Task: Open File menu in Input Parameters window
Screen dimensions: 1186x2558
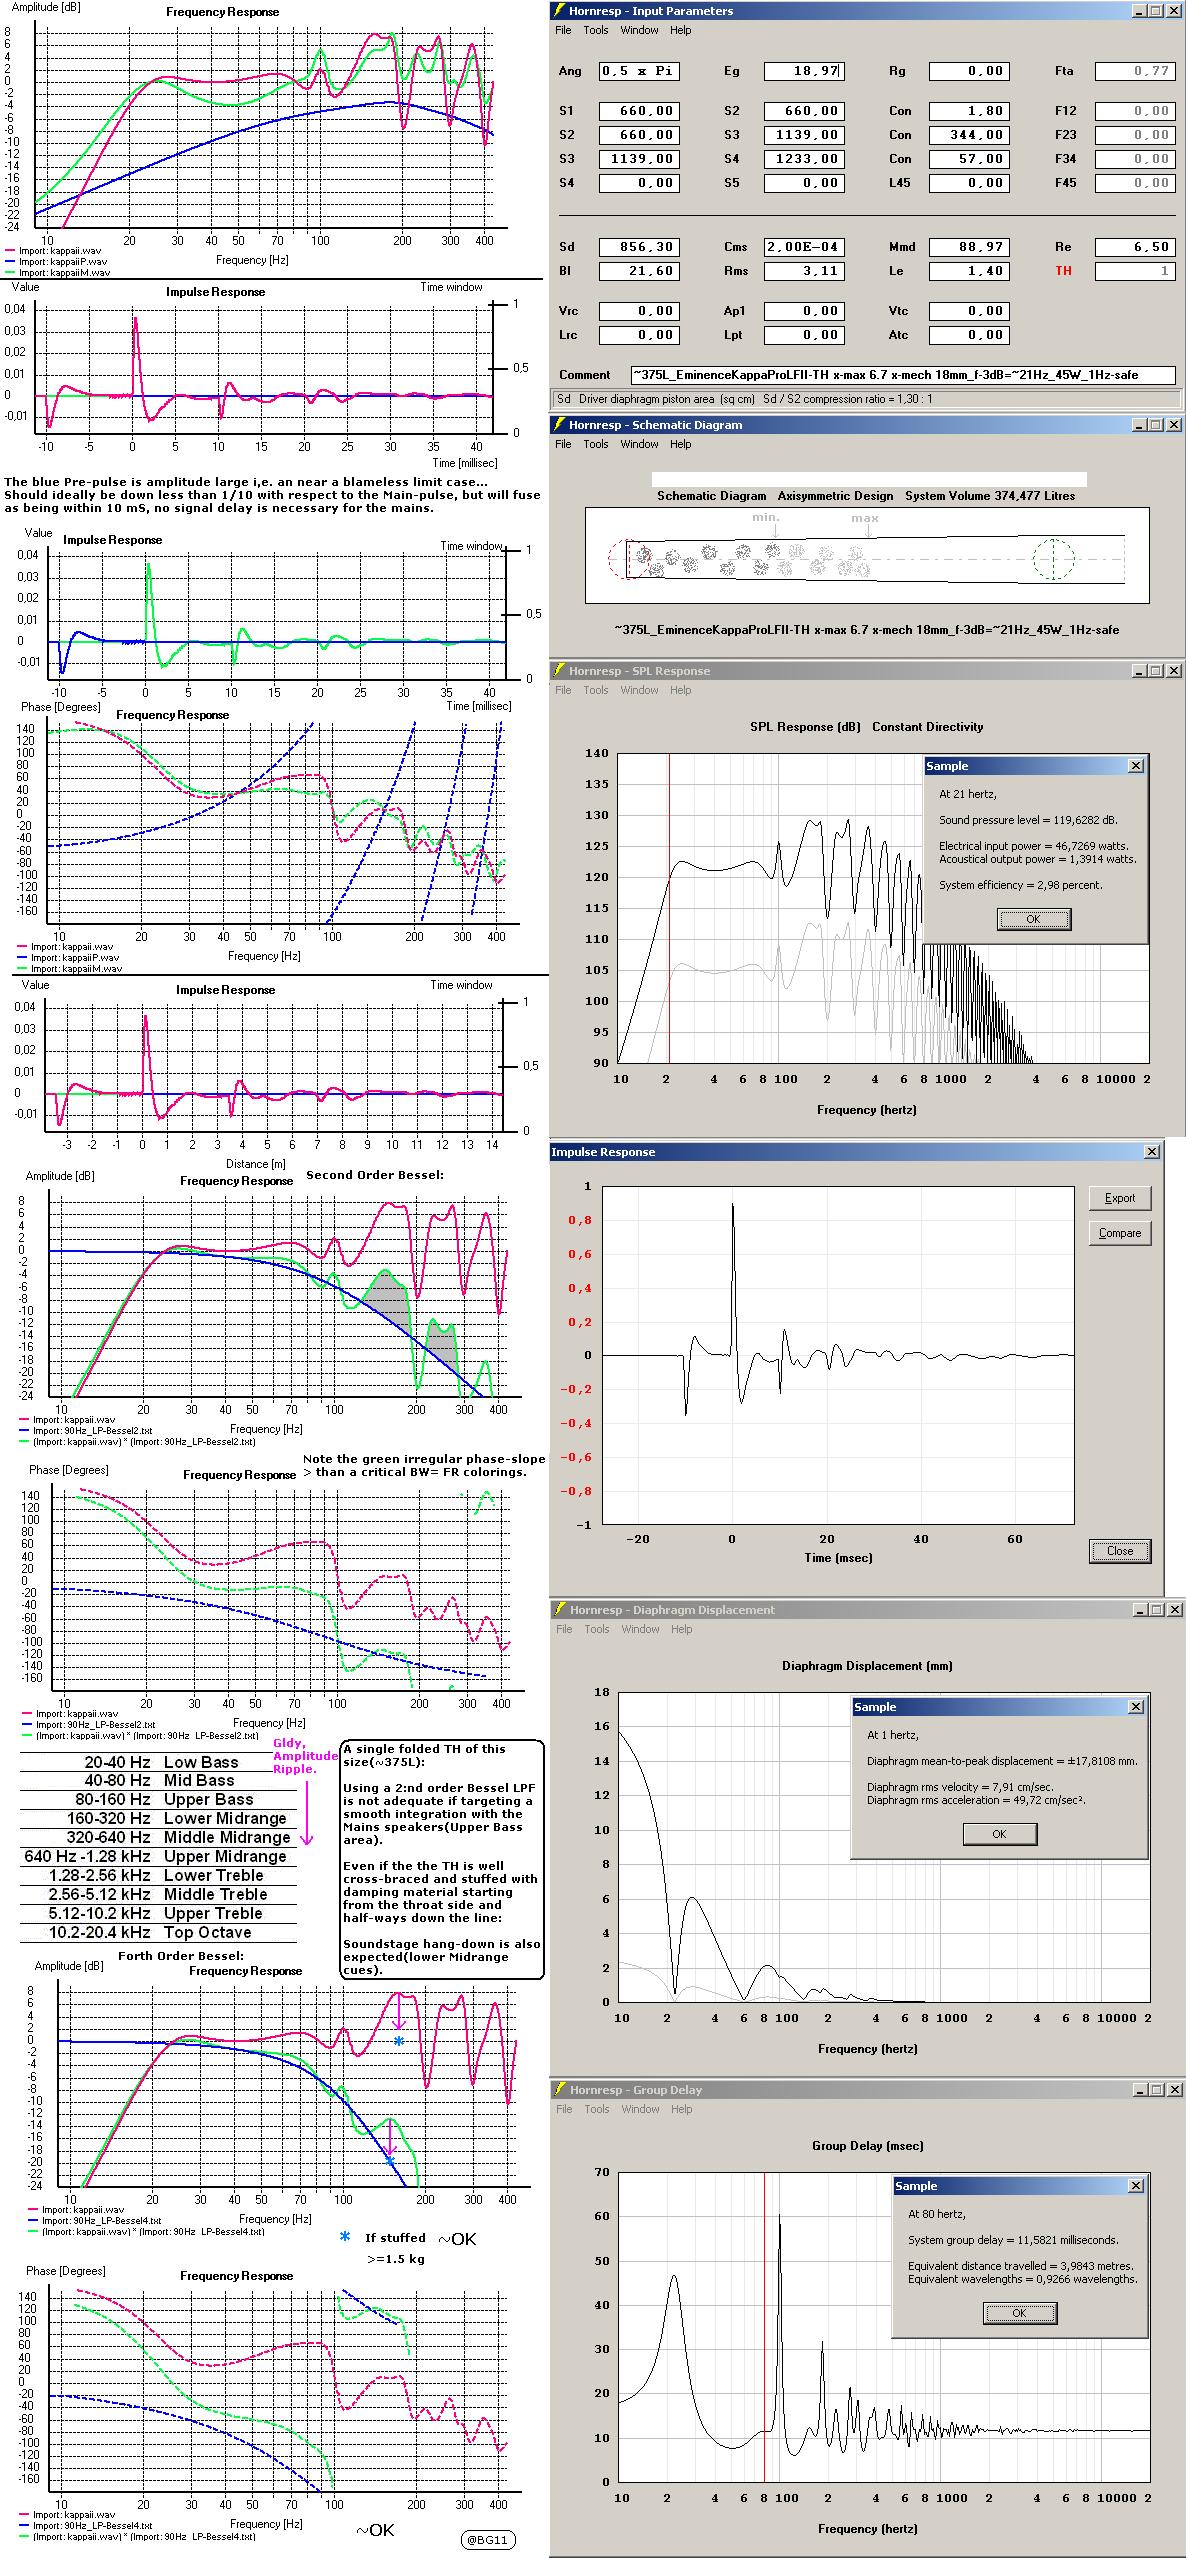Action: 563,30
